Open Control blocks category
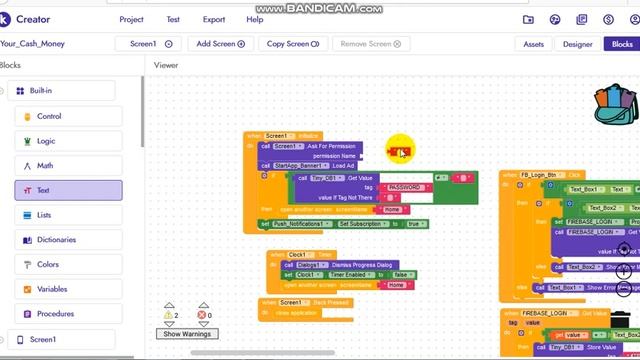 coord(68,116)
